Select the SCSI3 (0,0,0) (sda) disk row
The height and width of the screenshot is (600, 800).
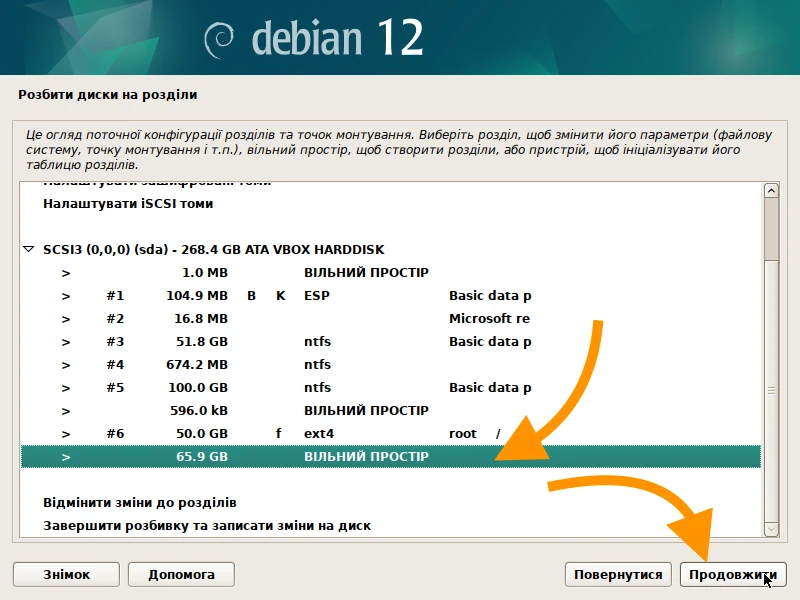pyautogui.click(x=391, y=249)
